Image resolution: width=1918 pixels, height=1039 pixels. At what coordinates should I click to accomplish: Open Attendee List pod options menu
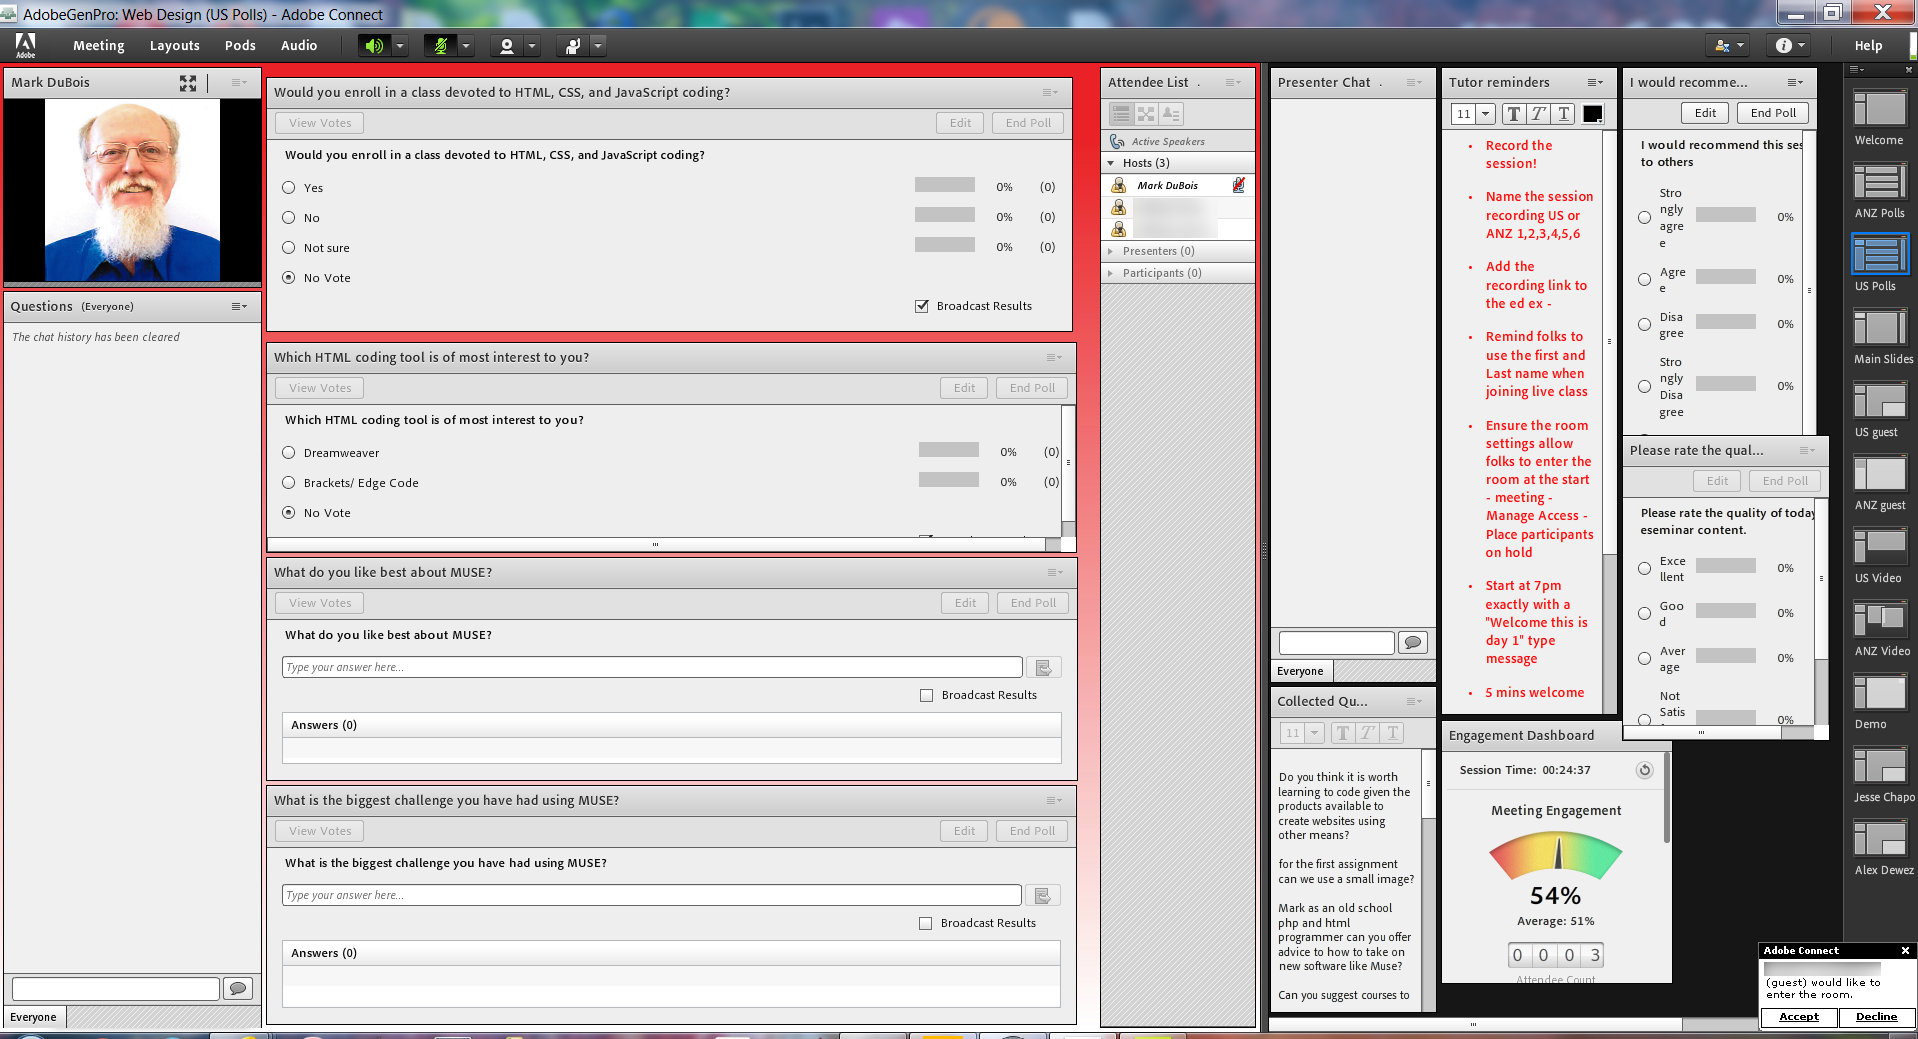tap(1233, 83)
